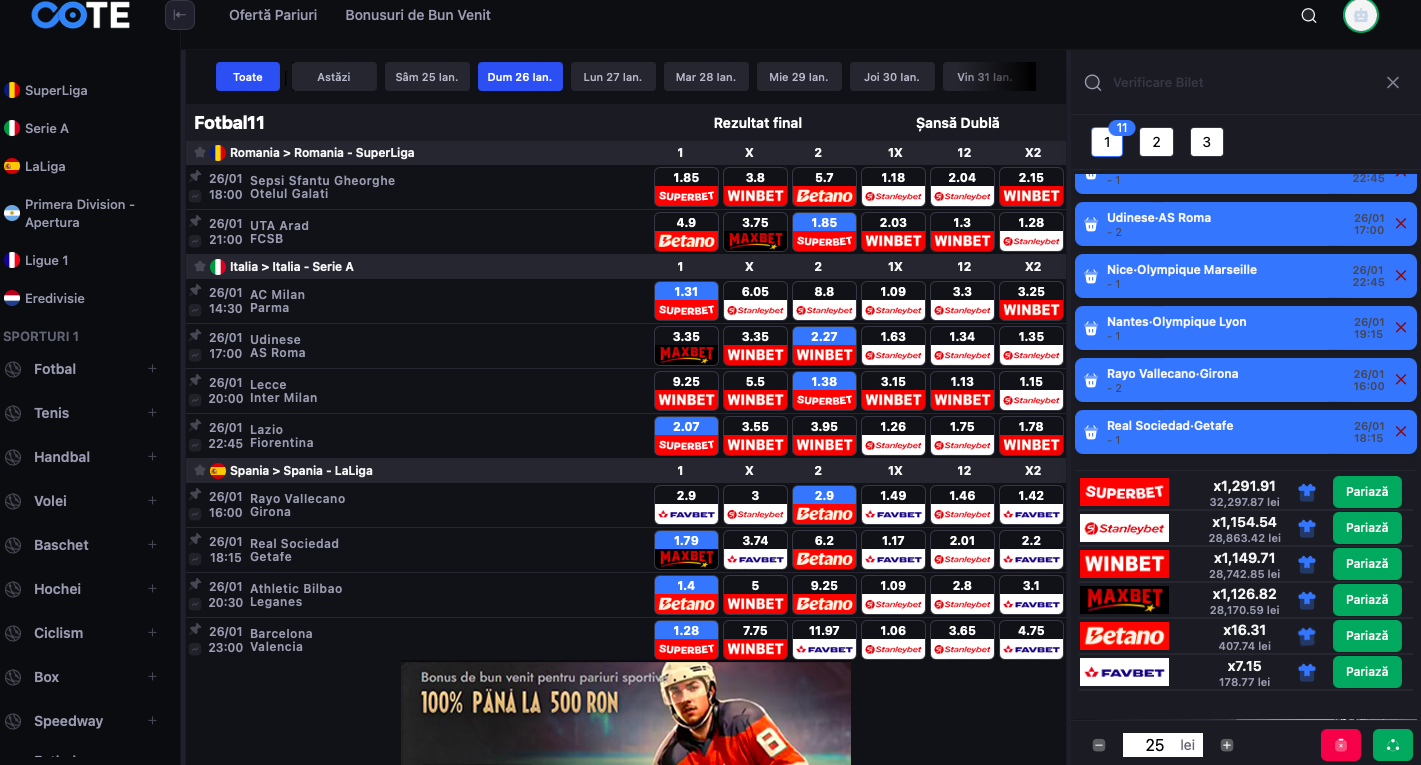
Task: Click basket icon on Real Sociedad-Getafe slip
Action: (1091, 433)
